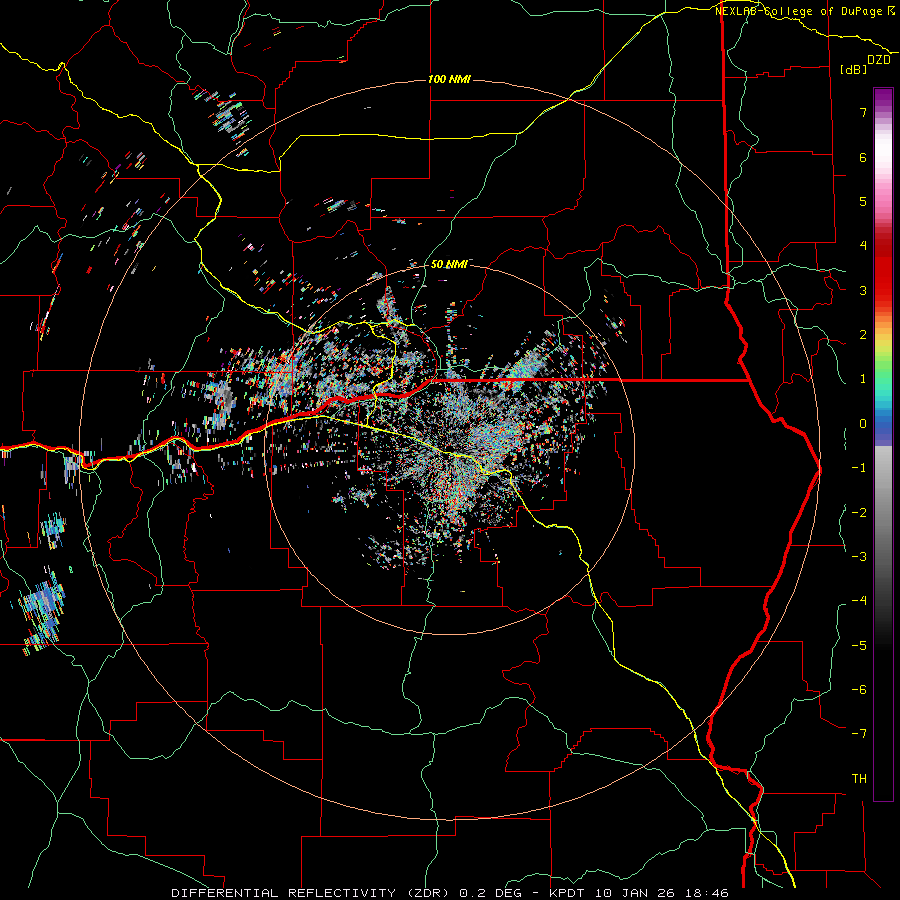
Task: Click the 7 dB value on color scale
Action: tap(863, 112)
